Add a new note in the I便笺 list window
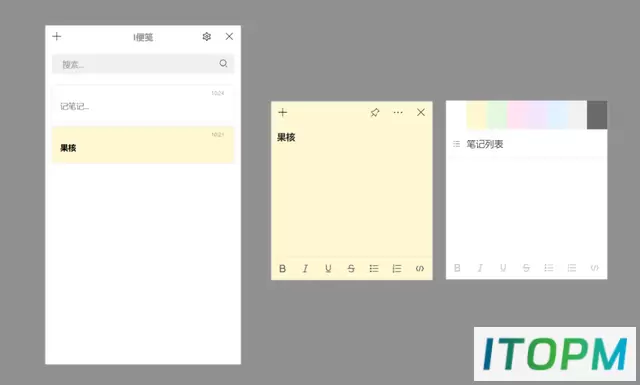 click(x=57, y=37)
